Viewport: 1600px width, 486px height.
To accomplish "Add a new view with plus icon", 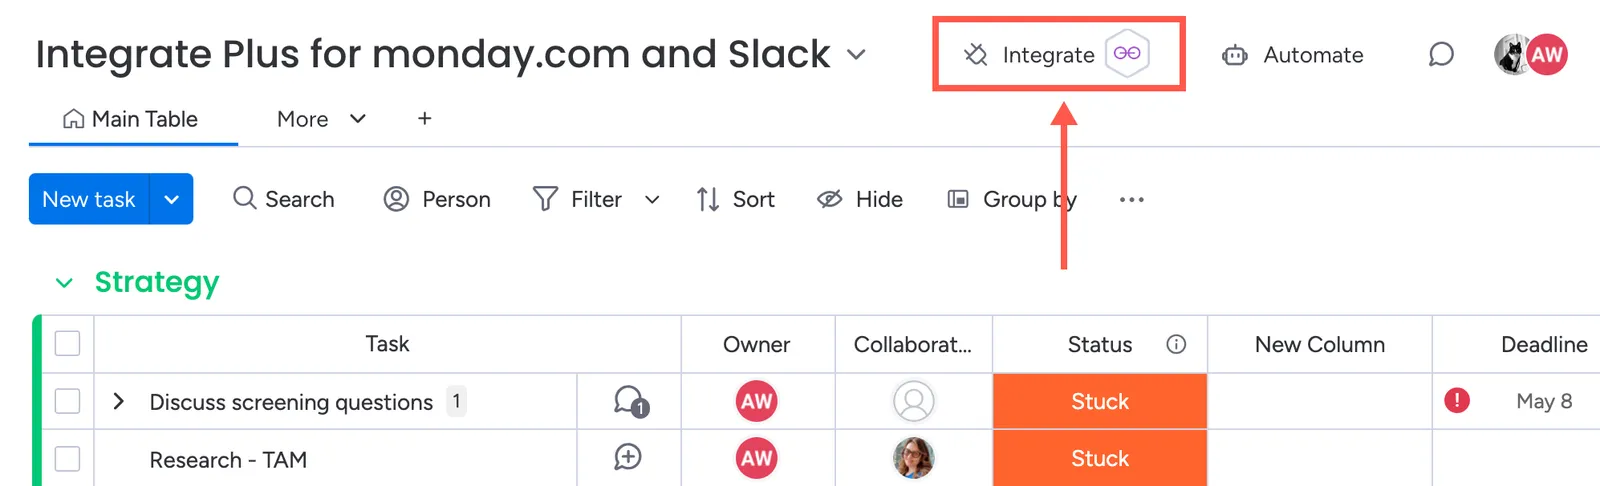I will tap(425, 119).
